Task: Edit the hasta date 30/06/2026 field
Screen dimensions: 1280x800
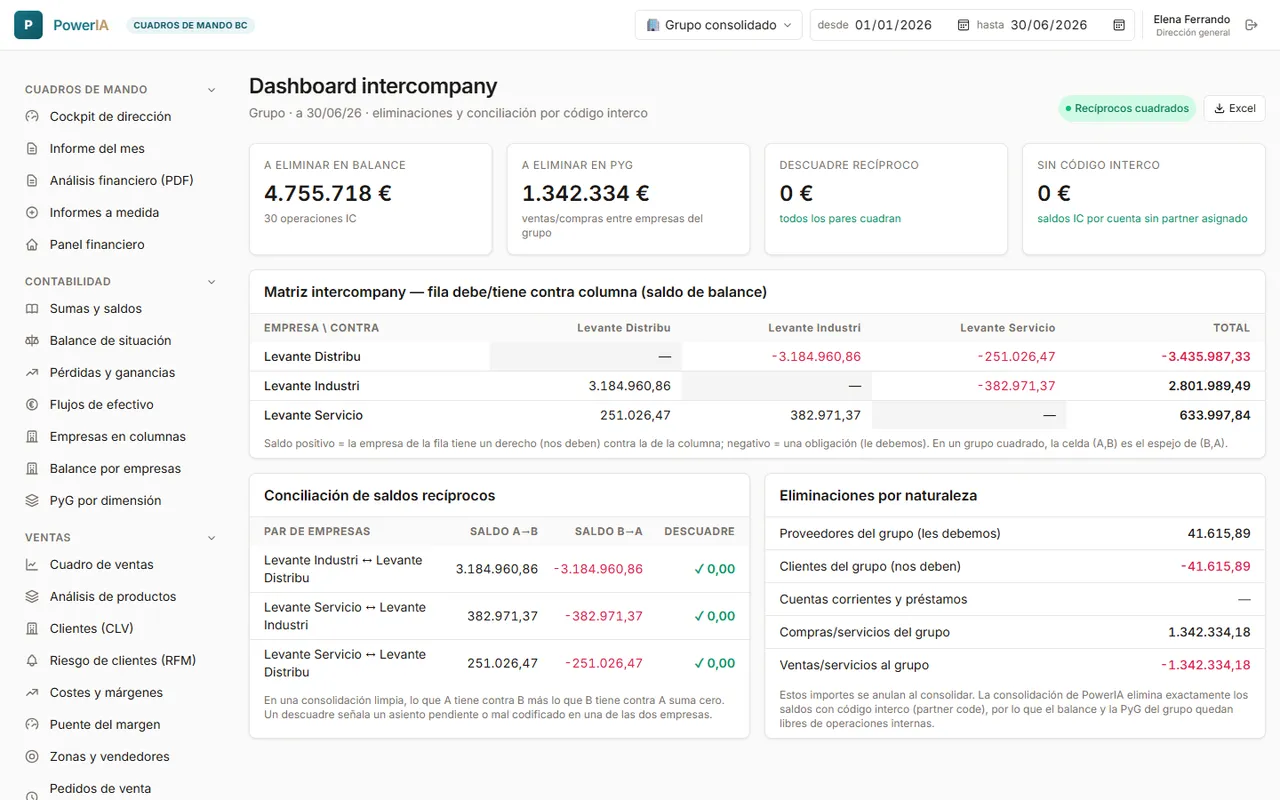Action: (1049, 25)
